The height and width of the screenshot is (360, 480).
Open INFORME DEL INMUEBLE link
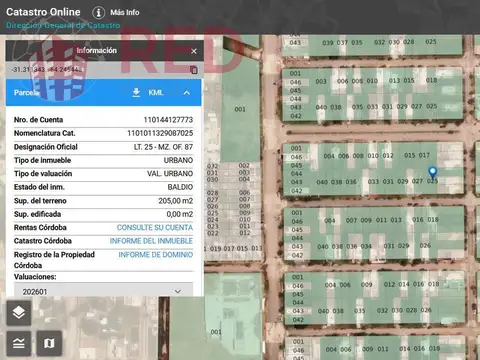[151, 241]
